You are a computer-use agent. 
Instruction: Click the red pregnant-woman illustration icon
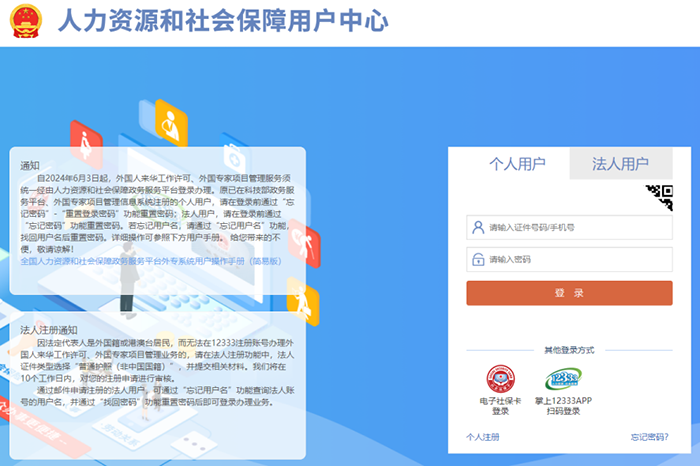click(86, 144)
